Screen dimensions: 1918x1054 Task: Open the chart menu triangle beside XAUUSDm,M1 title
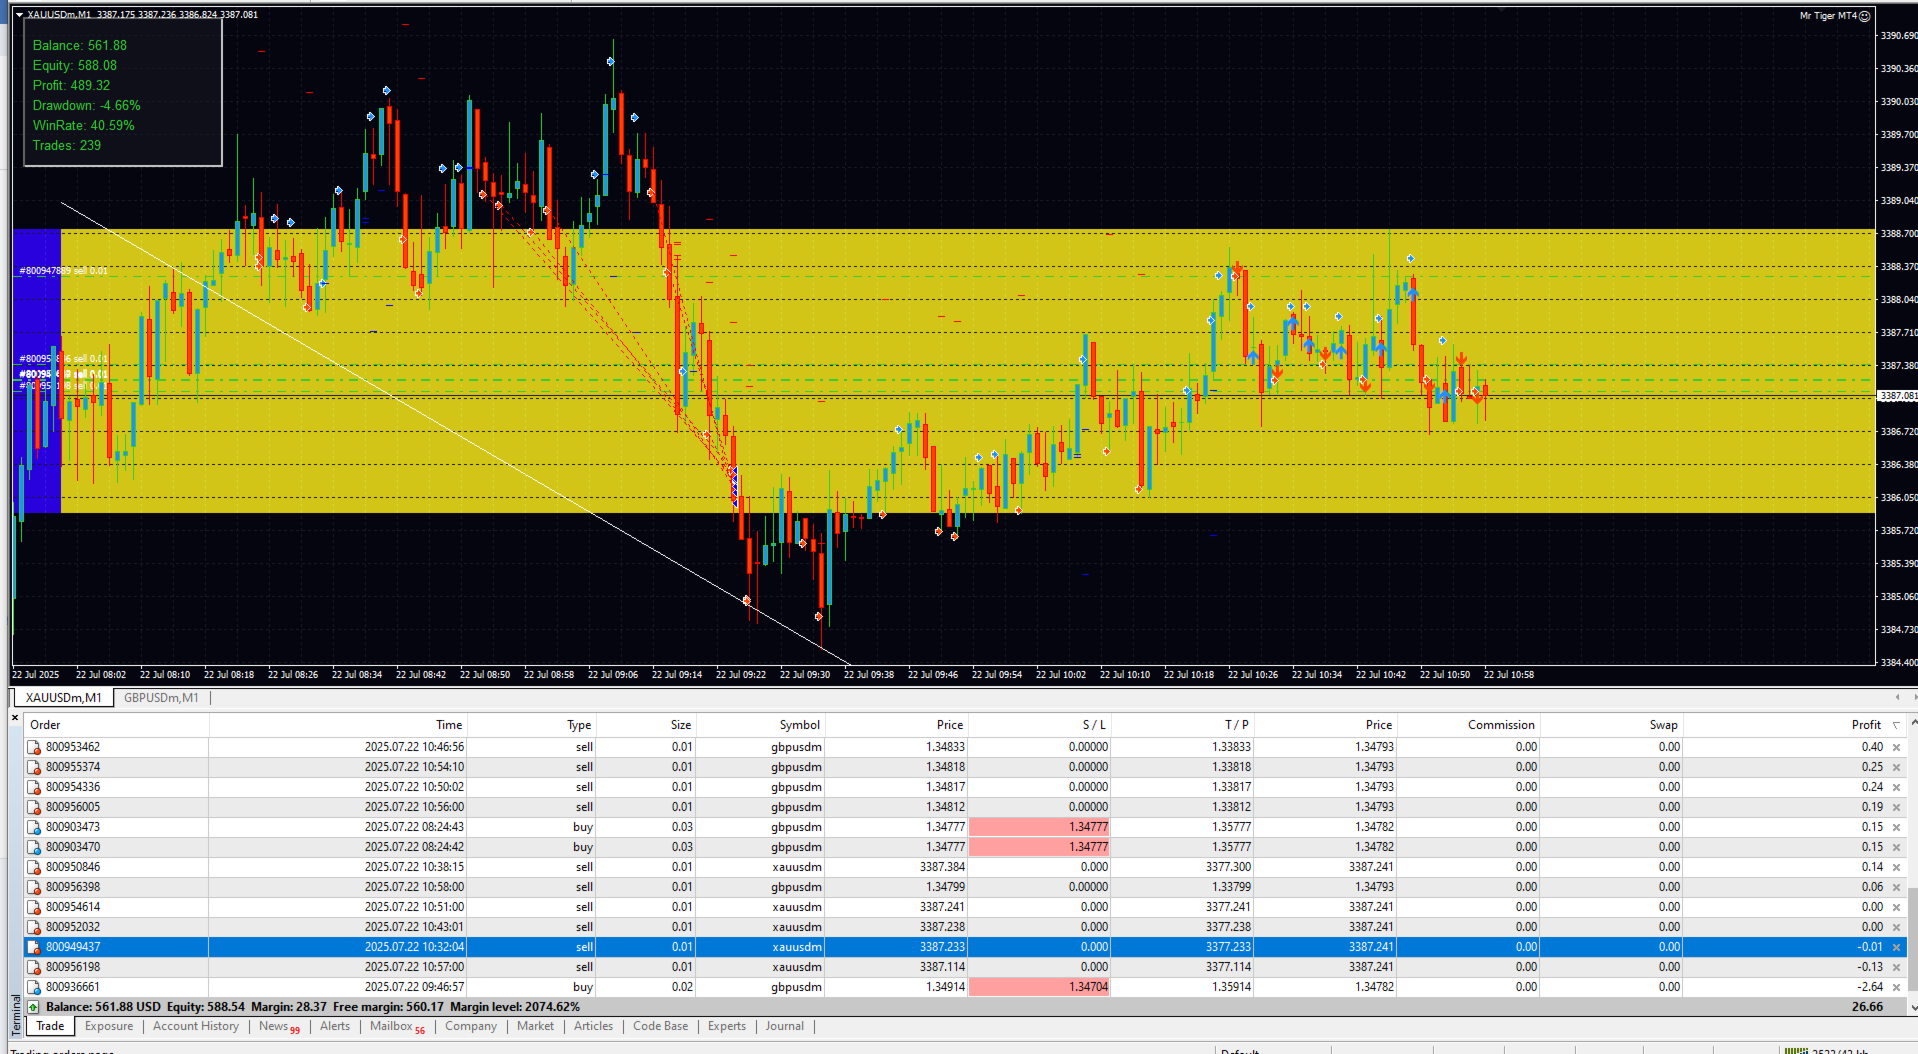point(19,15)
